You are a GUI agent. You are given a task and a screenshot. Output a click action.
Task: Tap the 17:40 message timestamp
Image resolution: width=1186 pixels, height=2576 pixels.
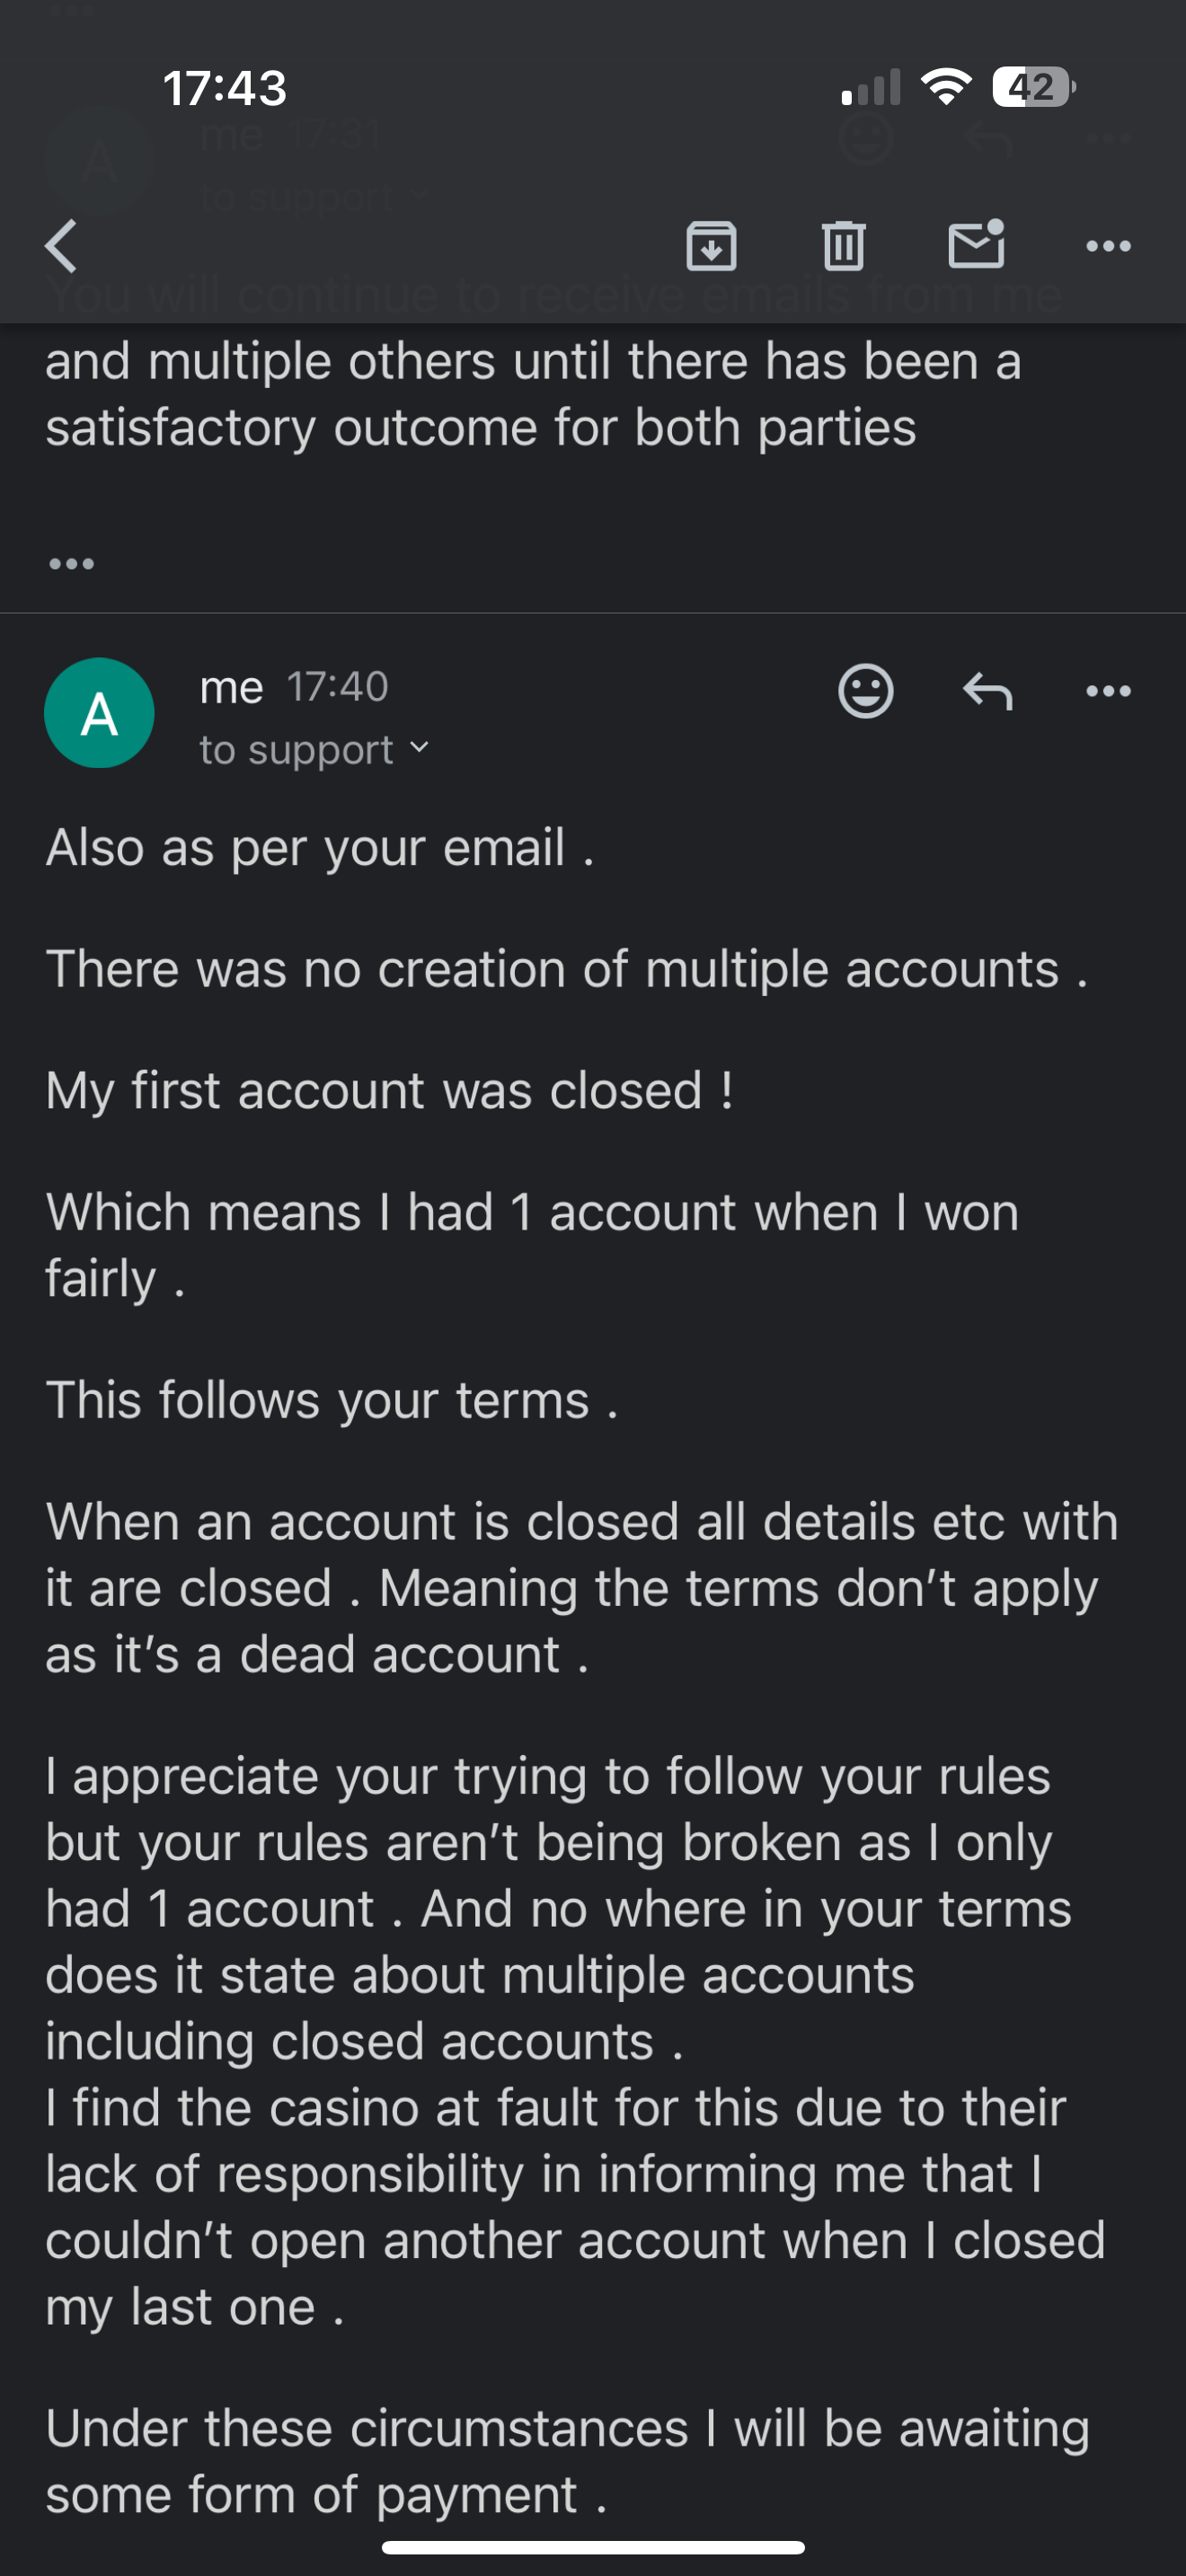click(x=337, y=688)
